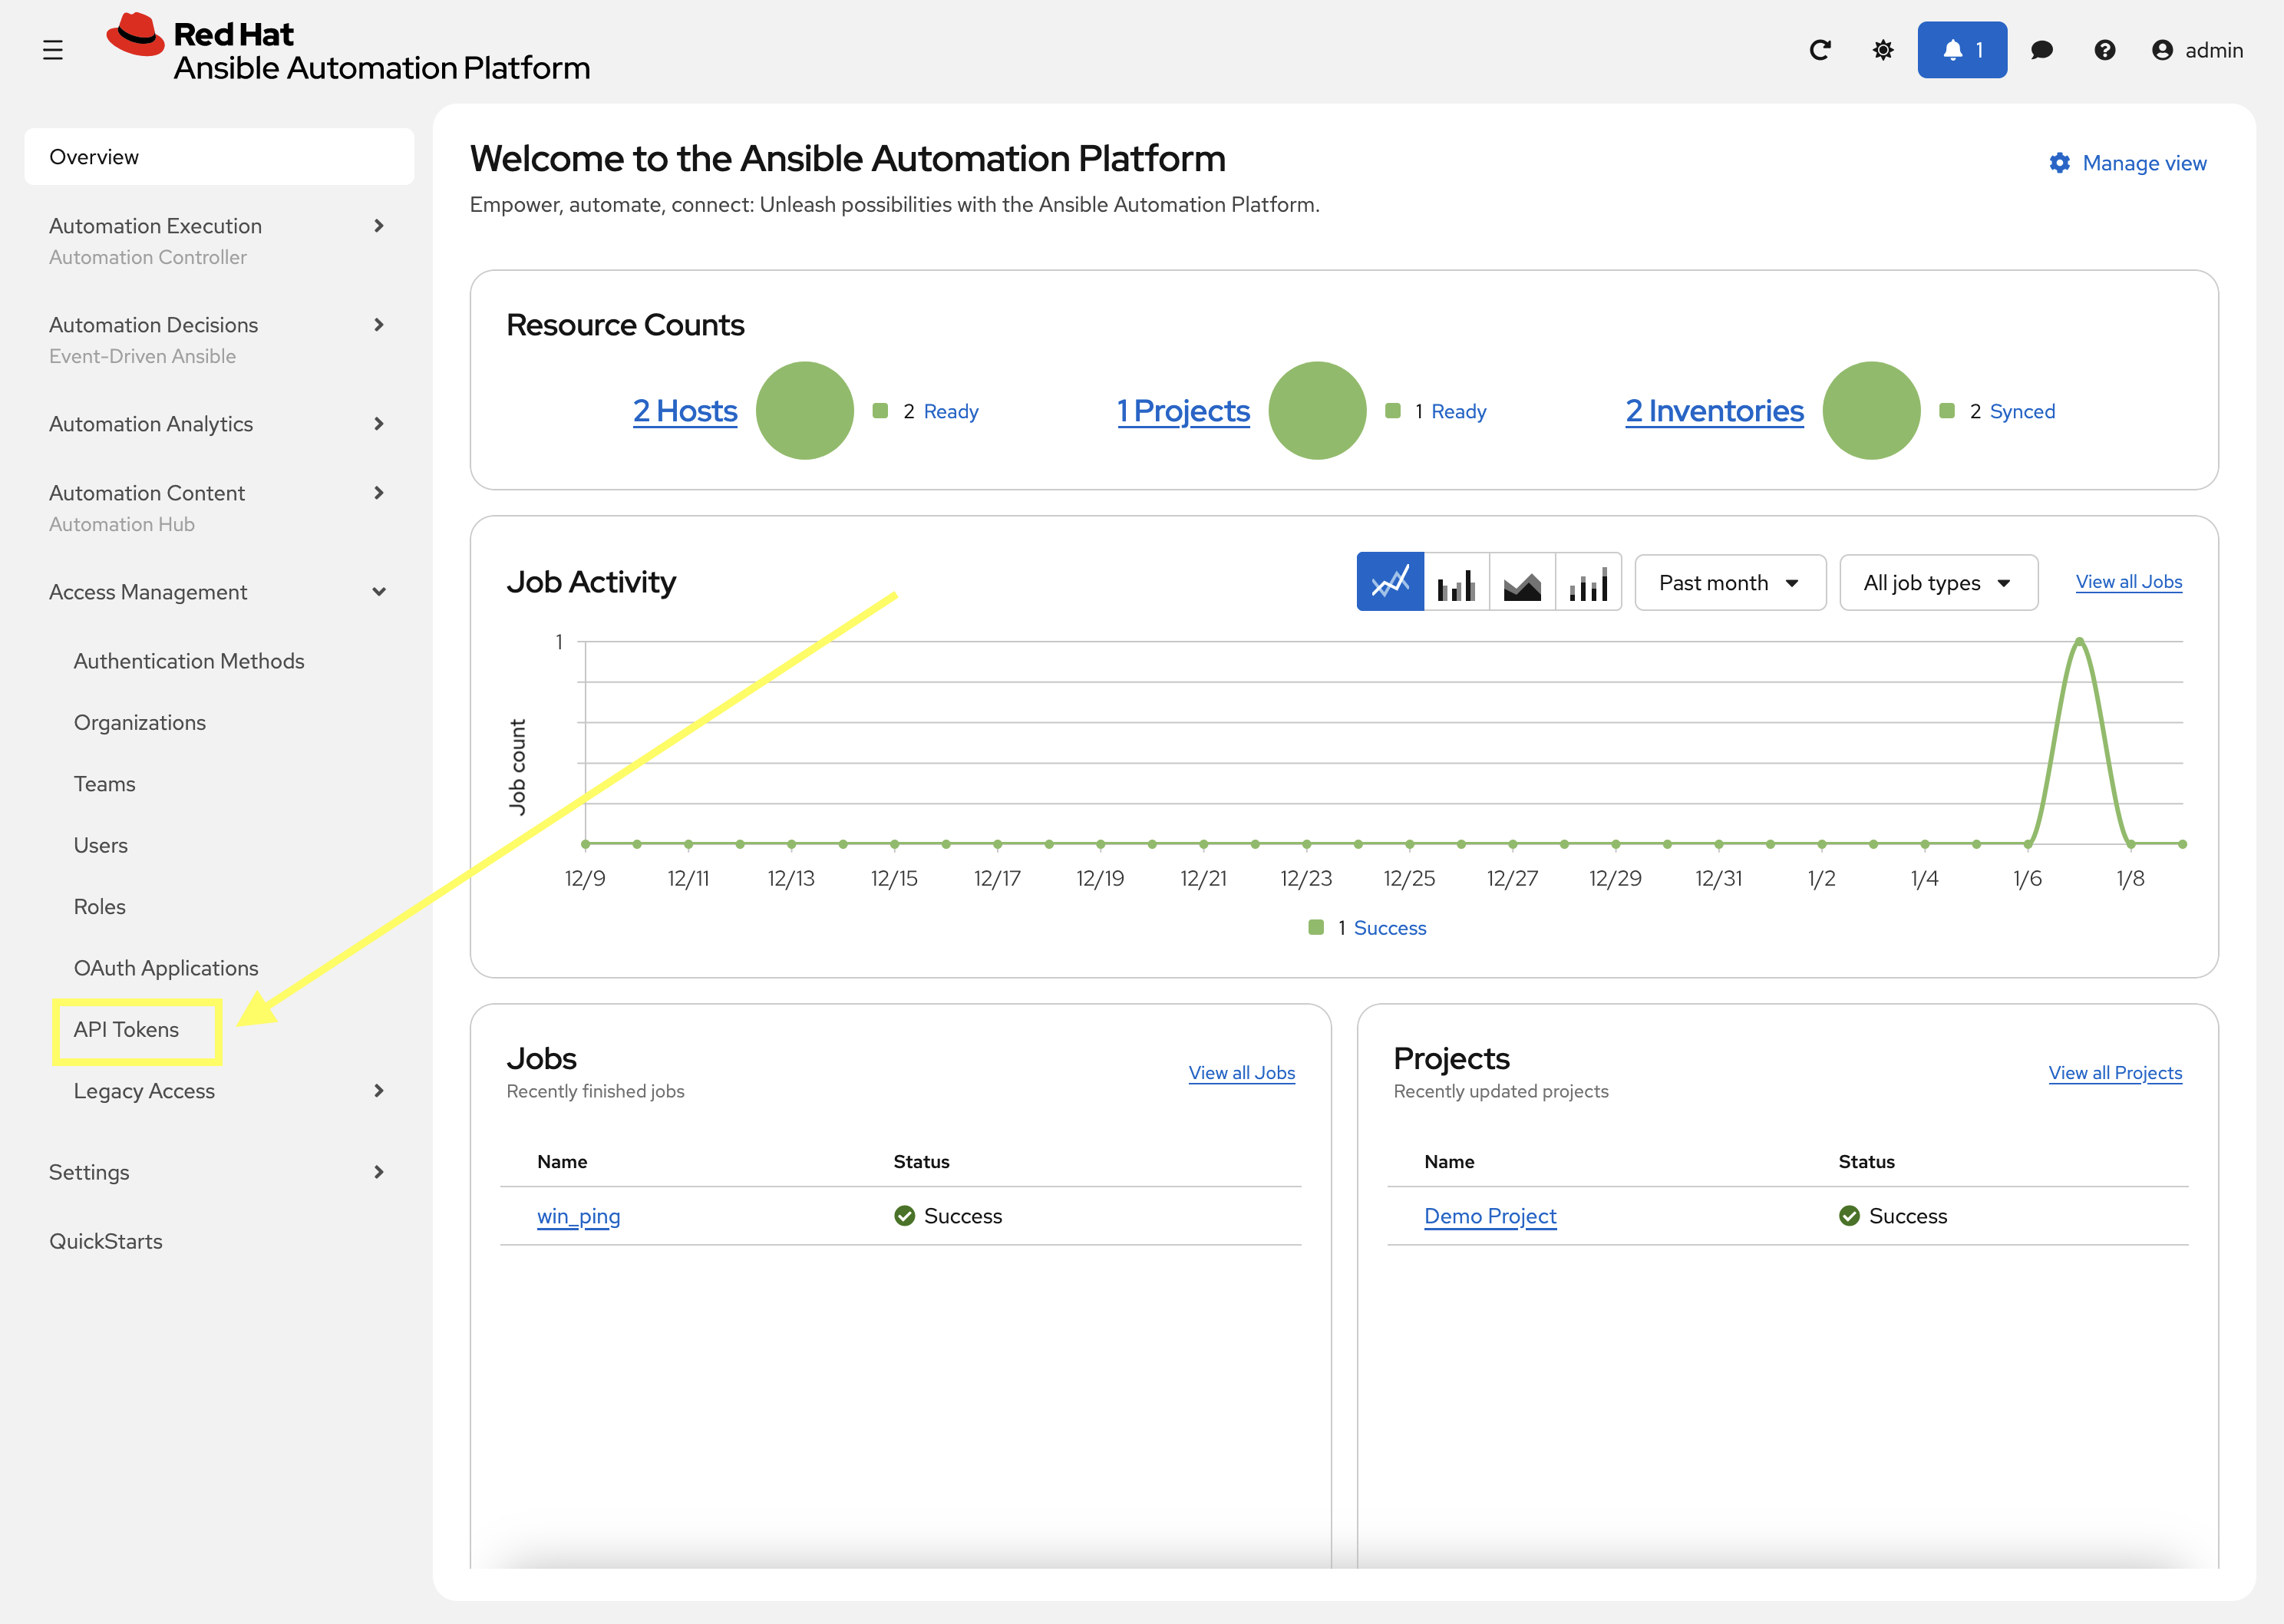Open API Tokens in sidebar
Screen dimensions: 2284x1624
(126, 1029)
